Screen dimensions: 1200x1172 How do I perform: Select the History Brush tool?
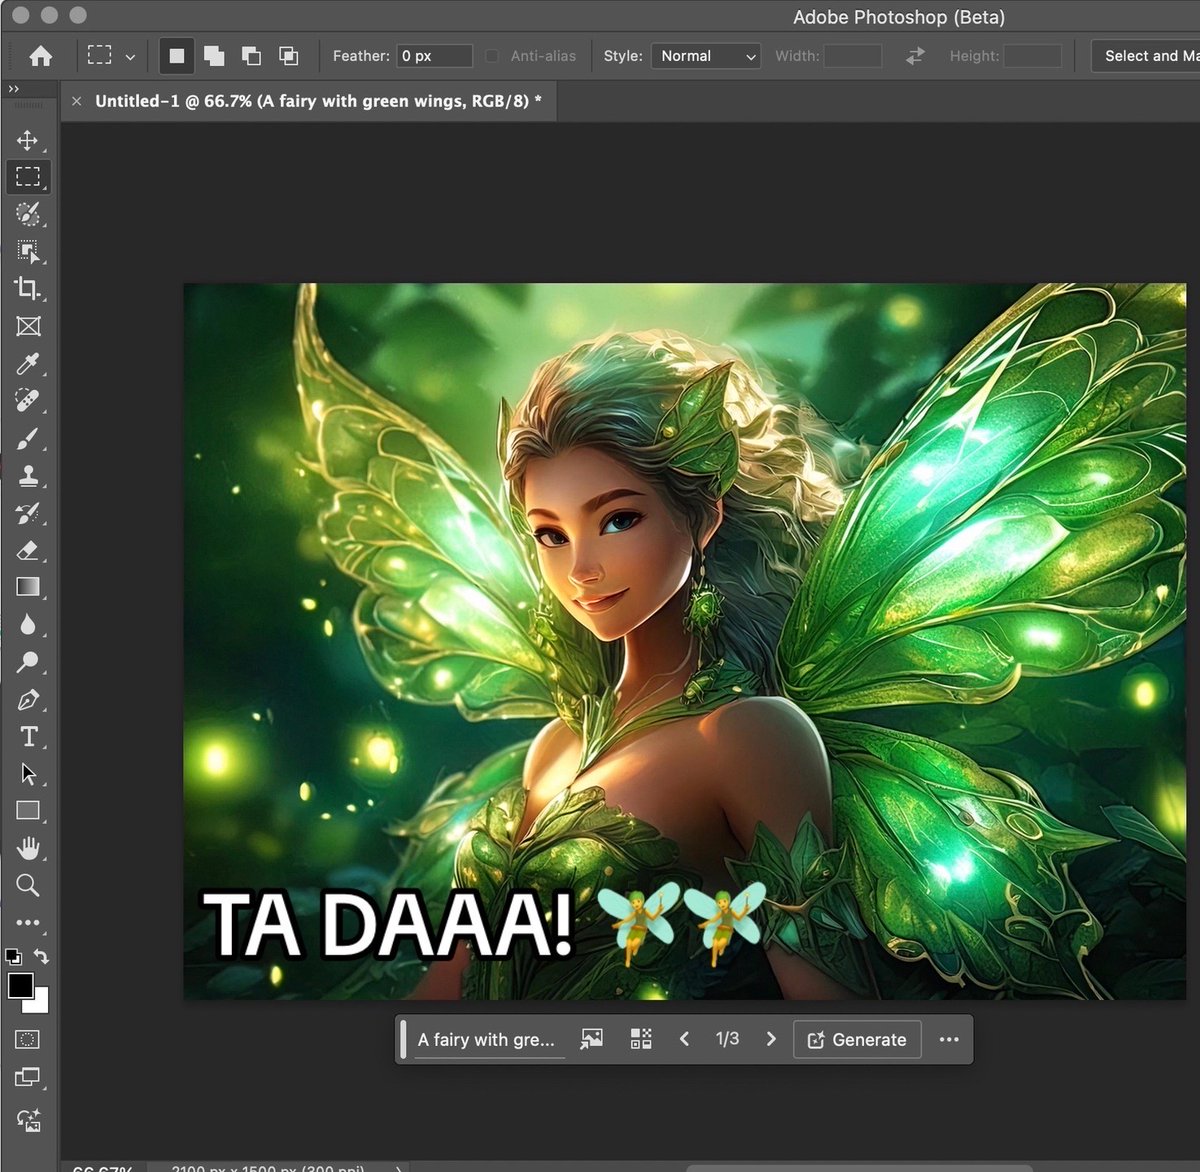pyautogui.click(x=28, y=513)
